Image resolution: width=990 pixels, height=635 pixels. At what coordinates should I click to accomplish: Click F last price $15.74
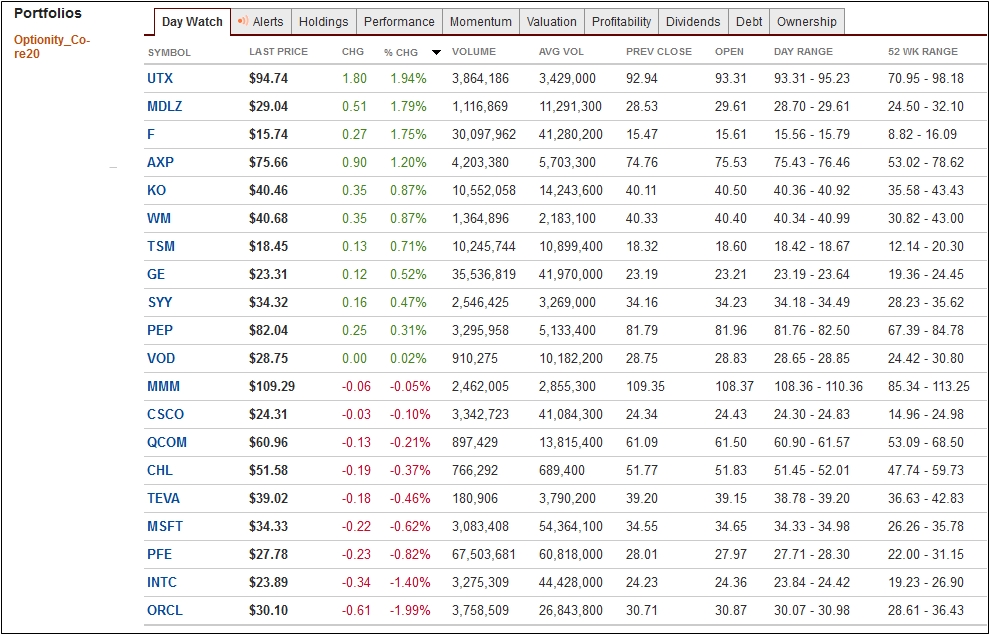(268, 134)
